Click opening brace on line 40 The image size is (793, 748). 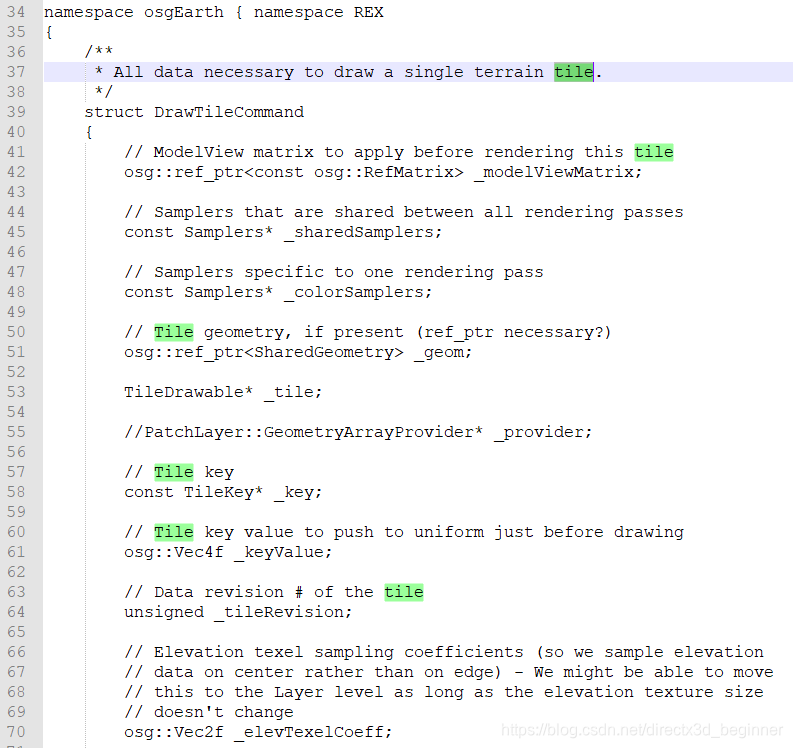[89, 132]
